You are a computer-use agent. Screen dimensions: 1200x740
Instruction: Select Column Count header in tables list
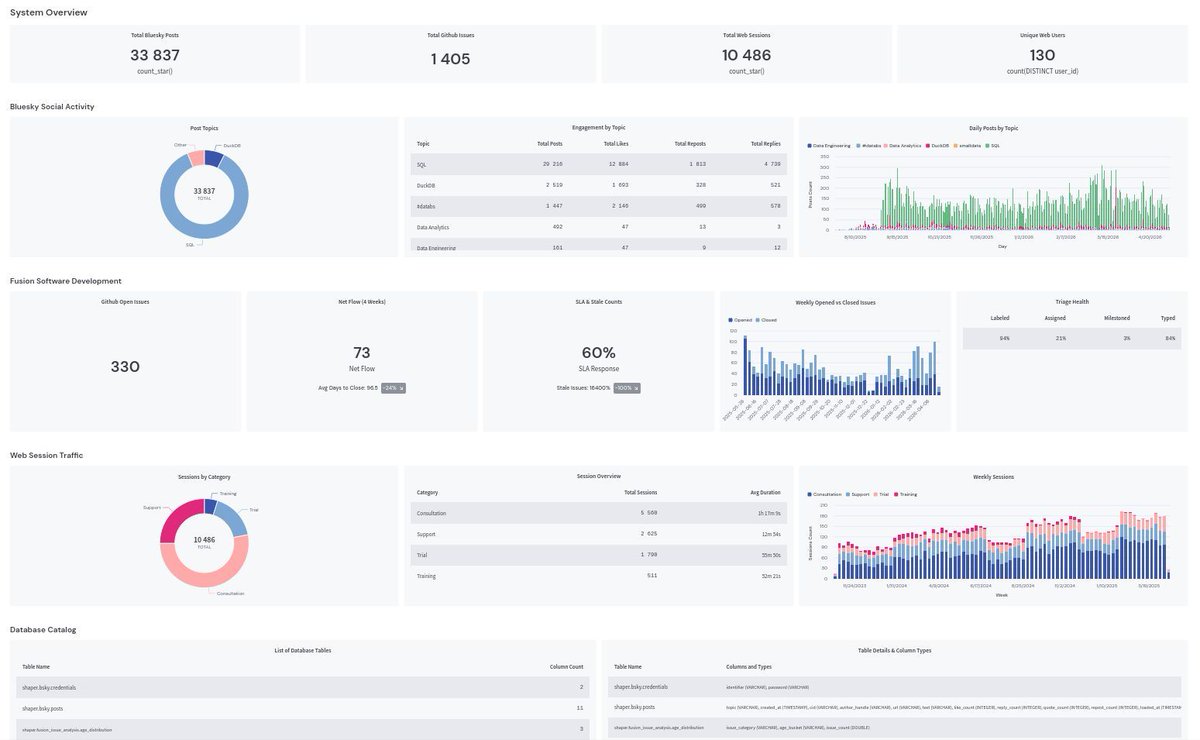(567, 667)
